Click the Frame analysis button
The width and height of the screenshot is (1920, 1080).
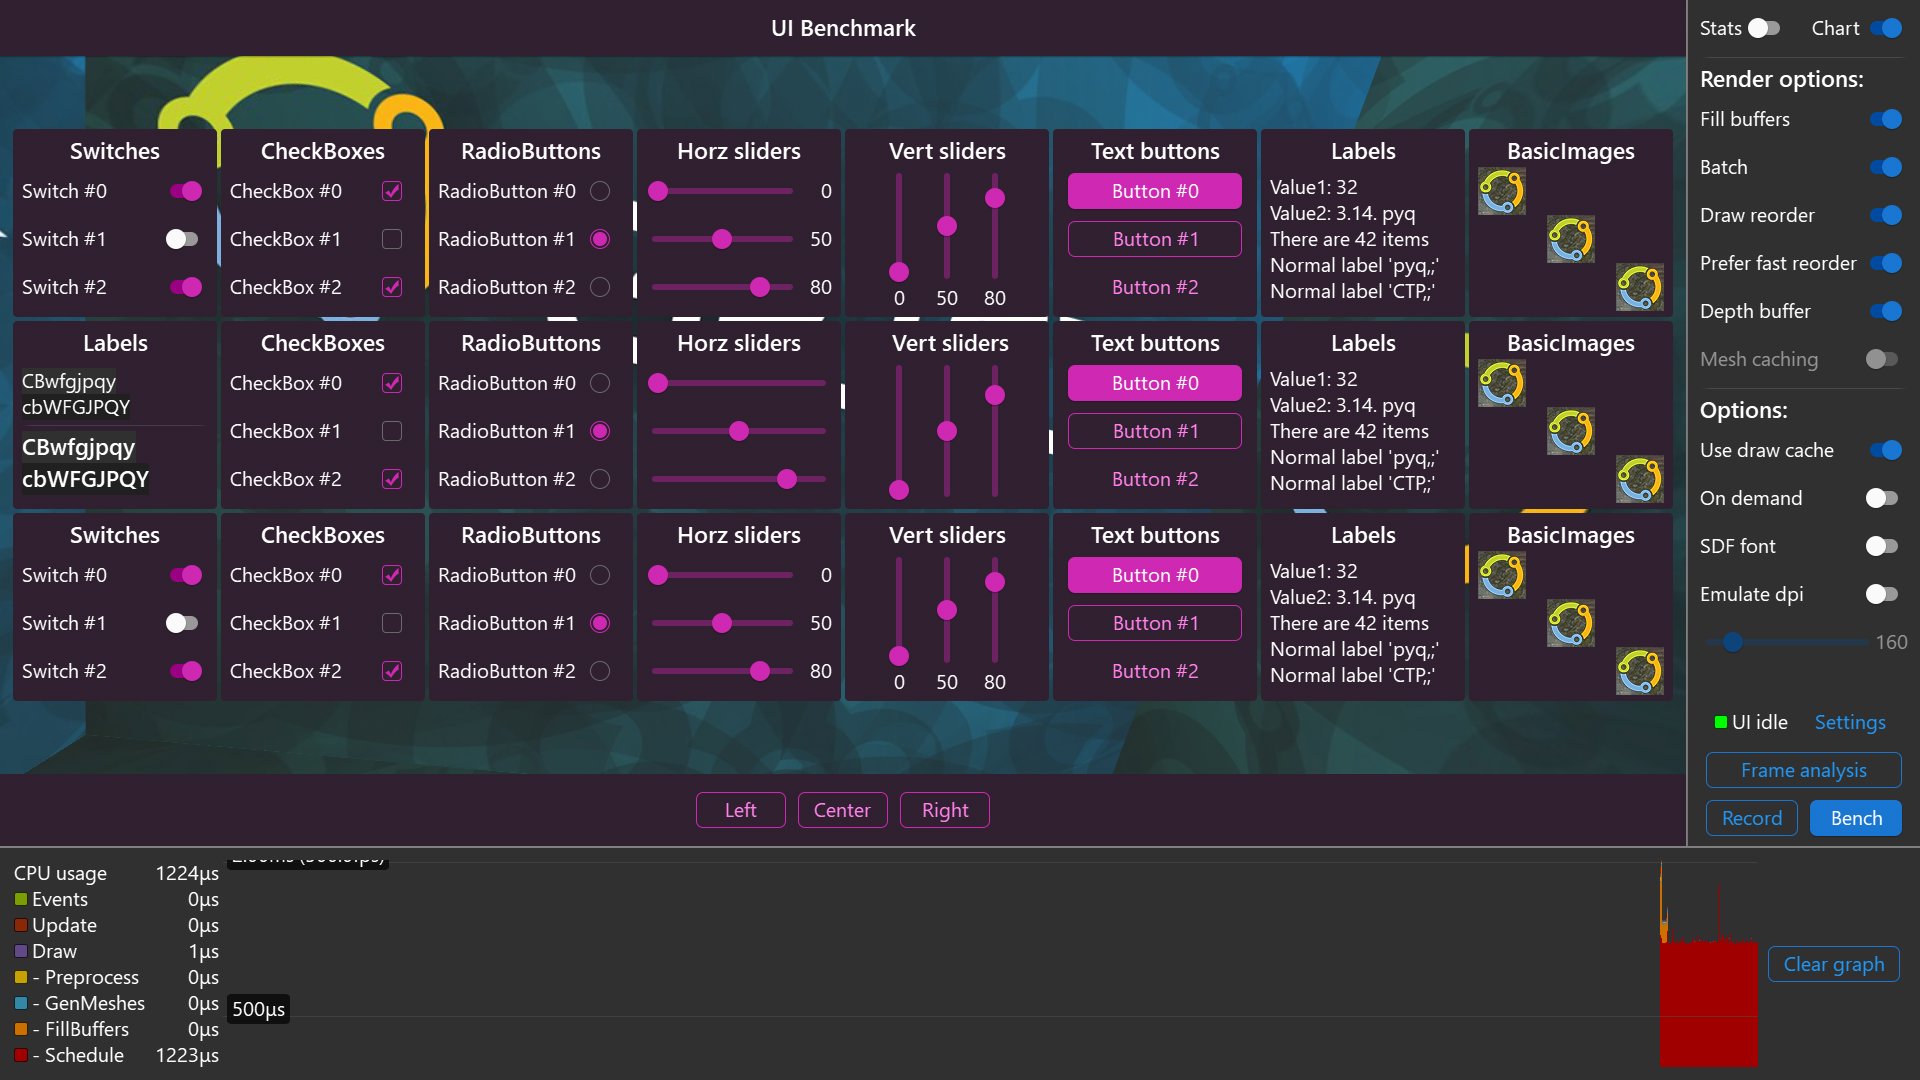(x=1803, y=770)
